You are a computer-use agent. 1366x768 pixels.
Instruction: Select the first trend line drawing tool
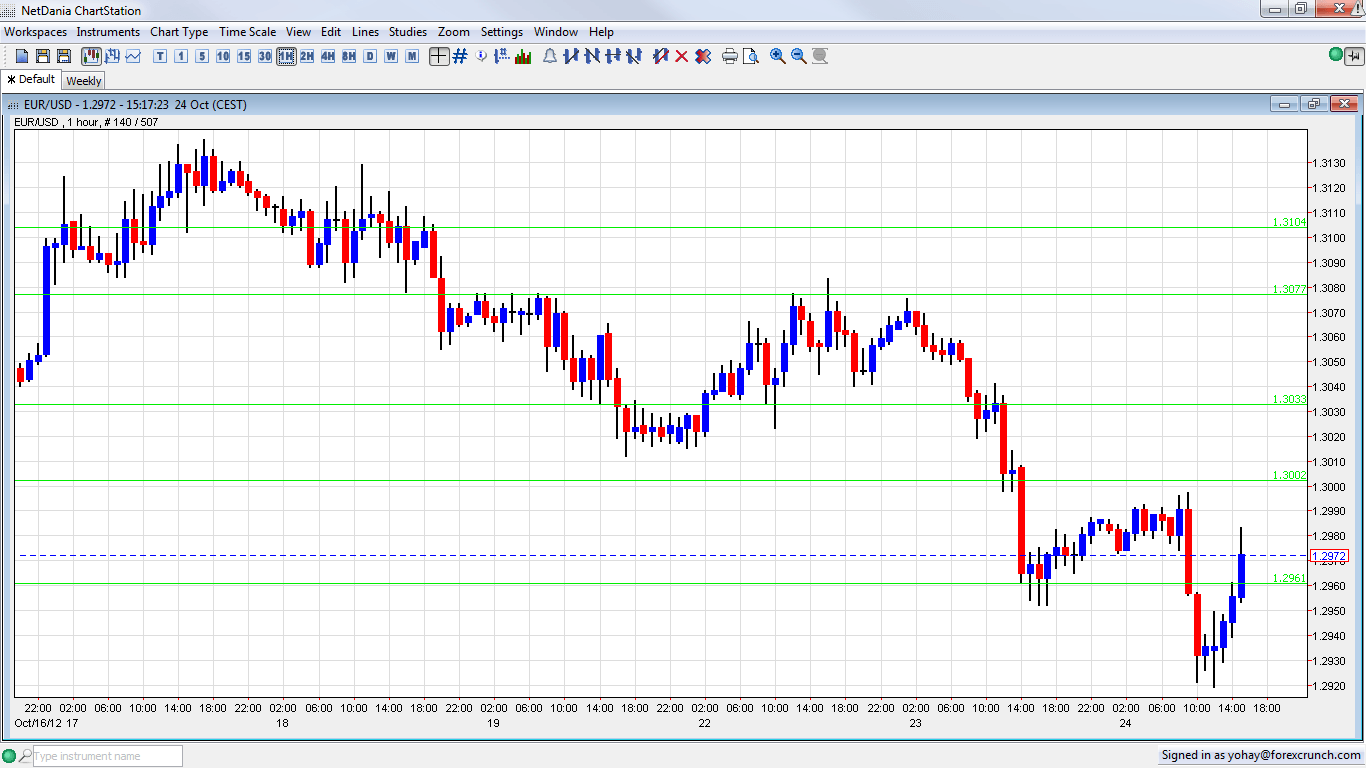pos(571,56)
